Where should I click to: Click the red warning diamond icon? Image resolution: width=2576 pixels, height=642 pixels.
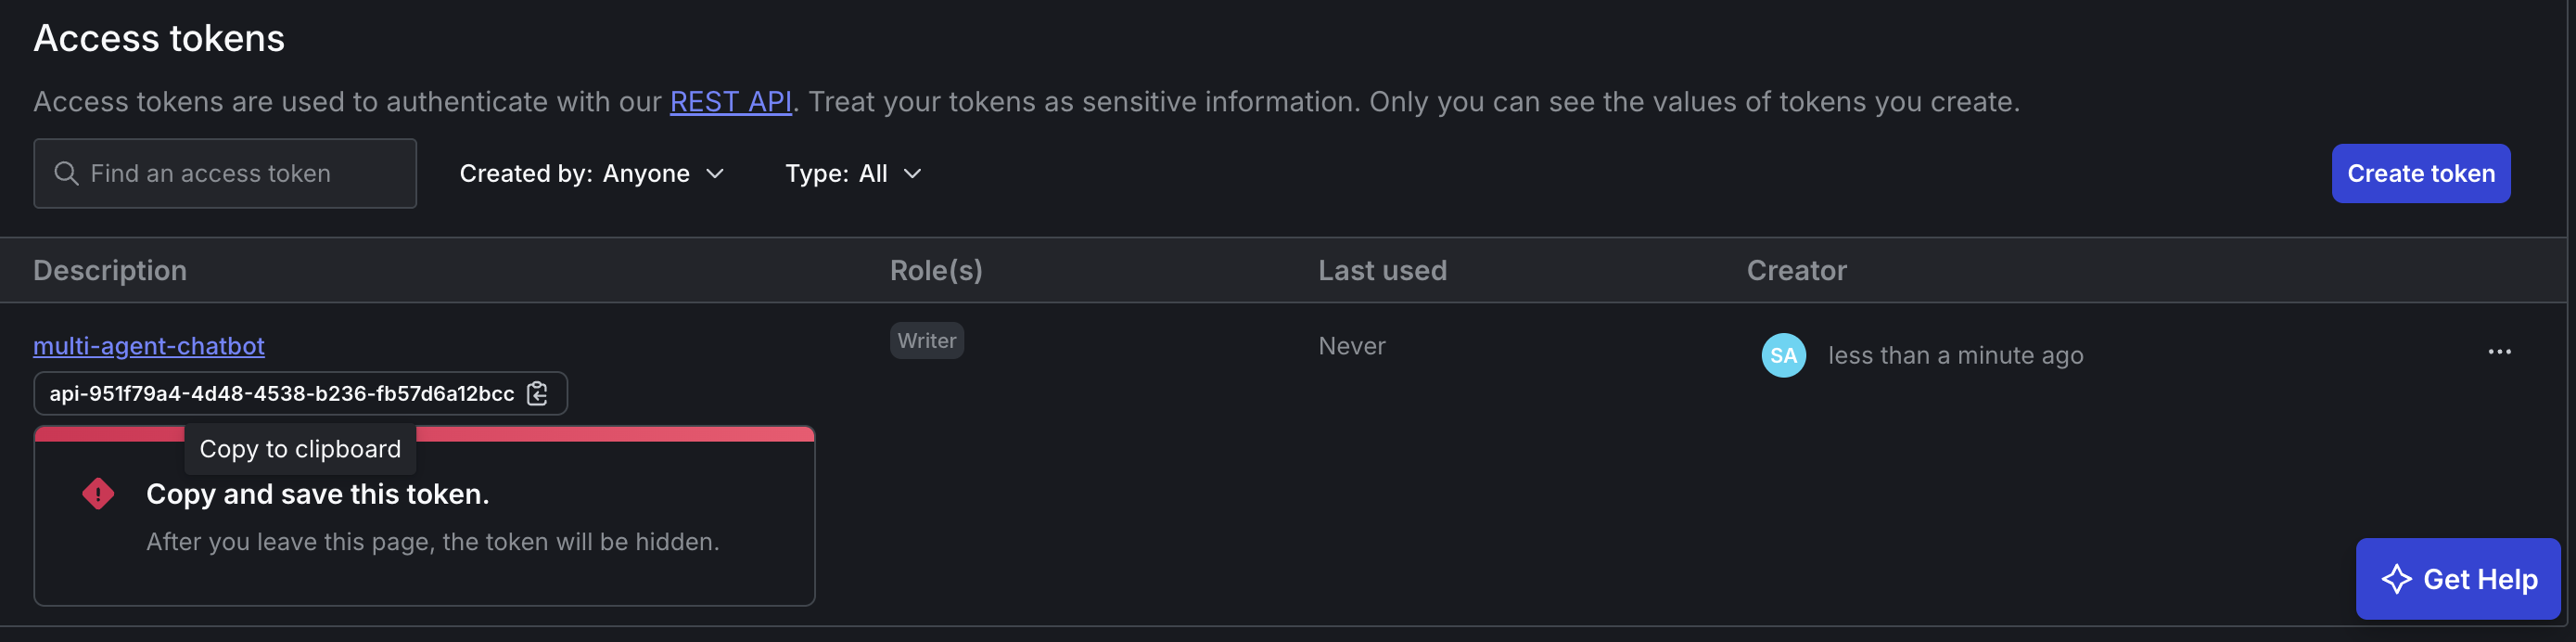click(x=98, y=494)
